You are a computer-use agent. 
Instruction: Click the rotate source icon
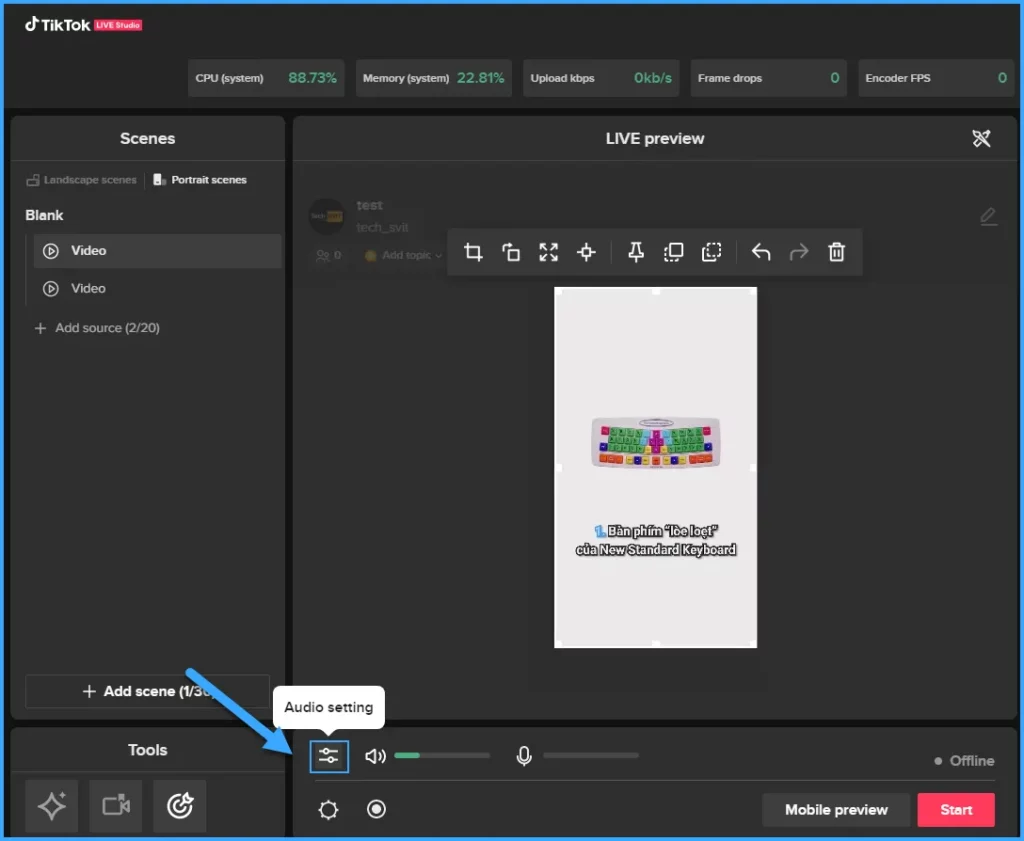511,253
